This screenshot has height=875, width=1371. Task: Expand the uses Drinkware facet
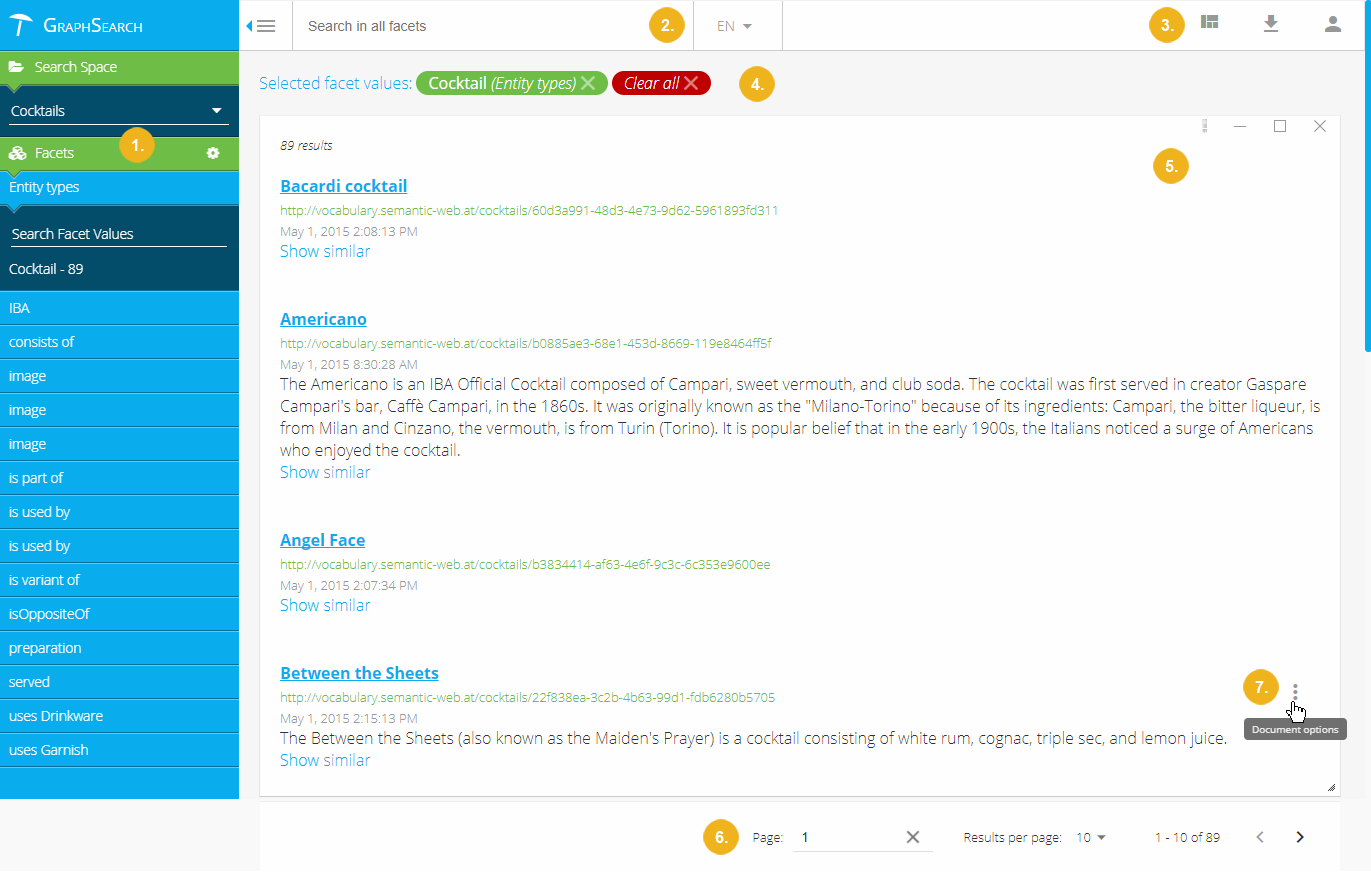pos(119,716)
